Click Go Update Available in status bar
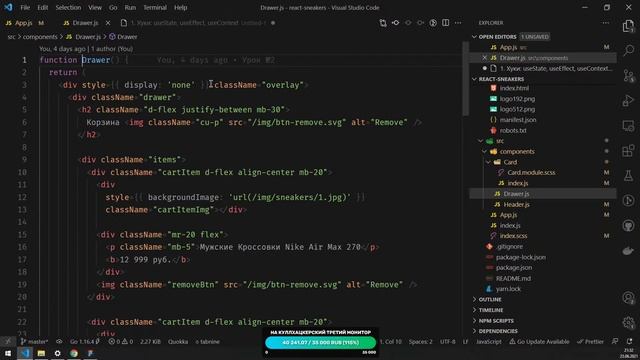Screen dimensions: 640x360 (x=539, y=342)
